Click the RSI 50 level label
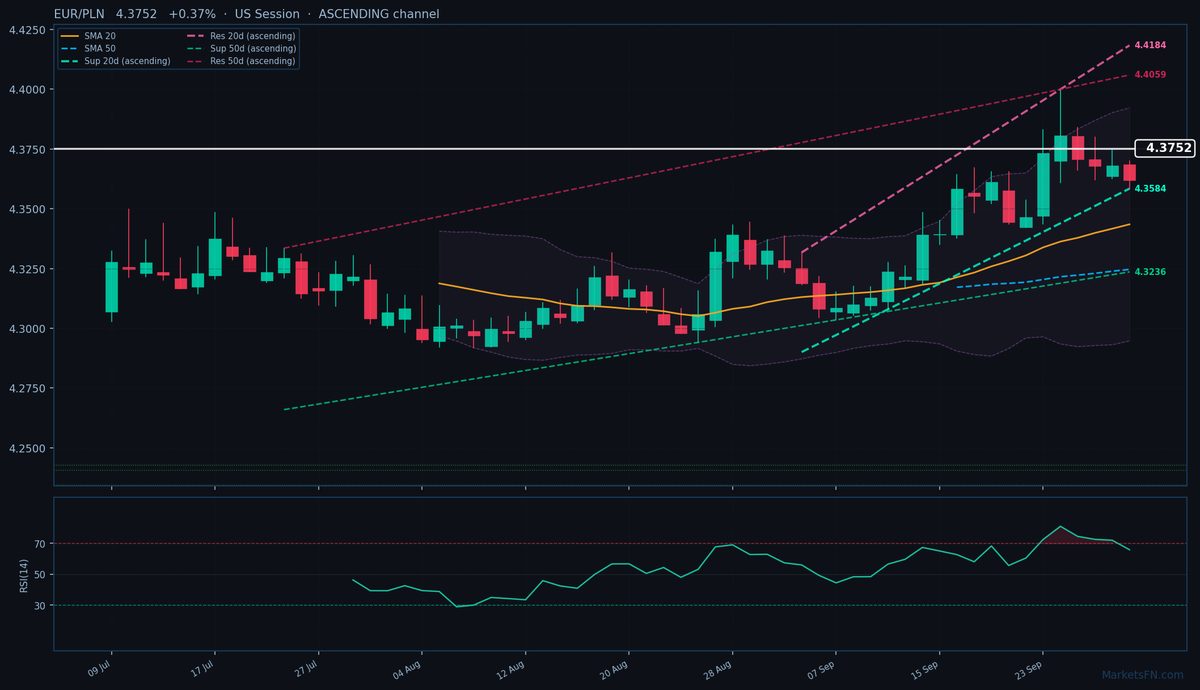 40,575
